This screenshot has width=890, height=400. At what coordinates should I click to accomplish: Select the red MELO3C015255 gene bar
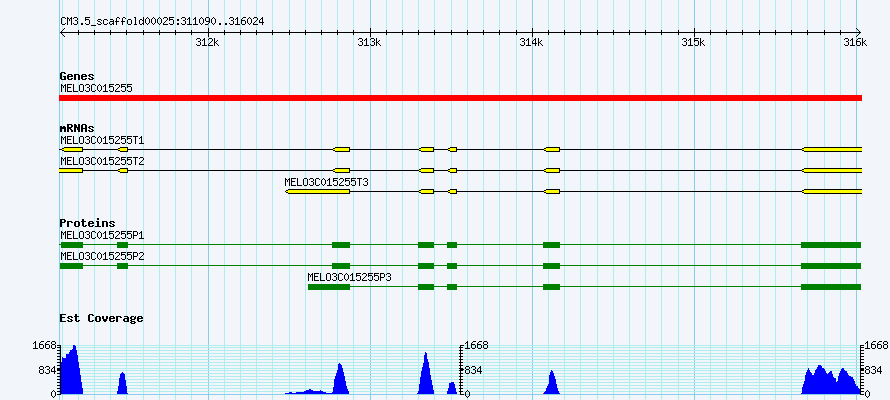(x=460, y=98)
